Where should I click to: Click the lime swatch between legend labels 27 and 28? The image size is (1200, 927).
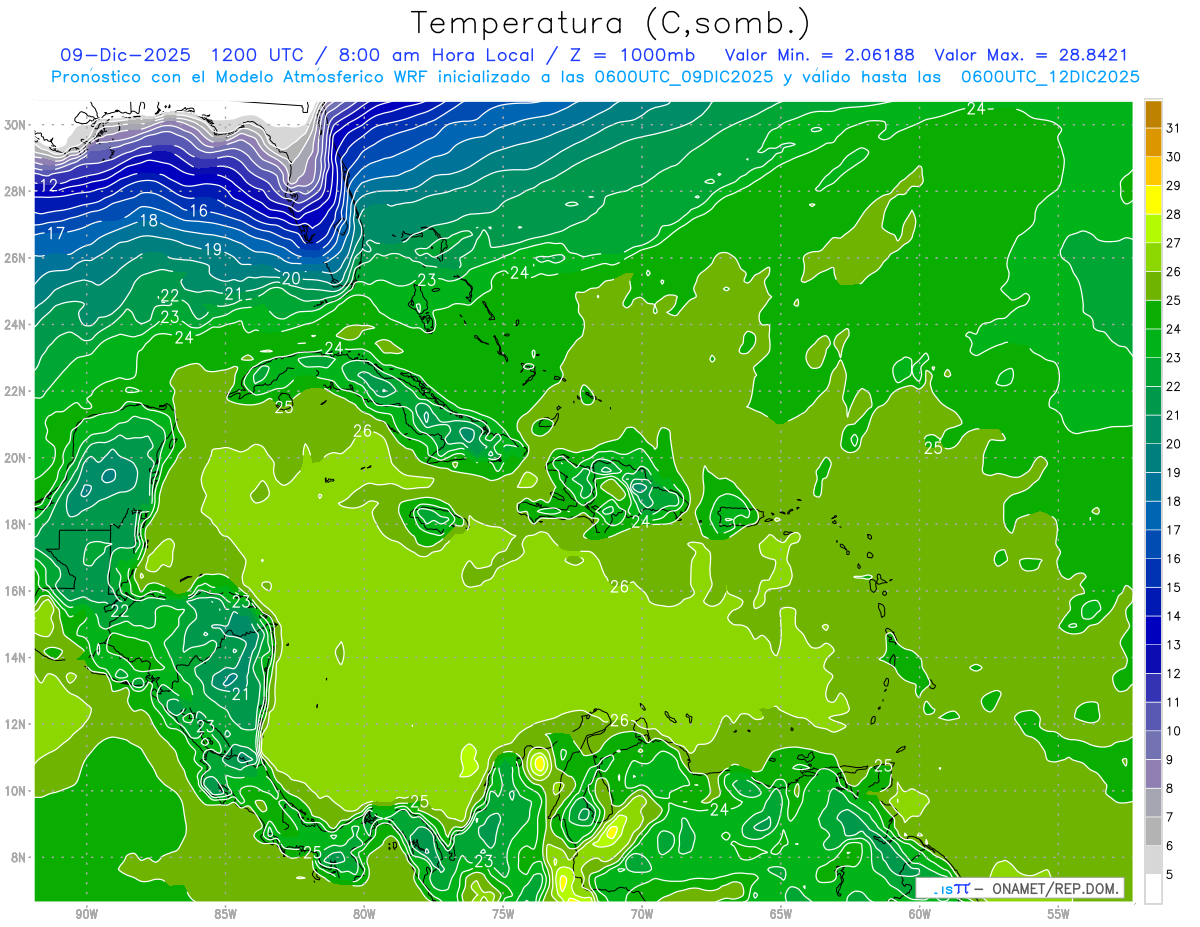tap(1154, 229)
